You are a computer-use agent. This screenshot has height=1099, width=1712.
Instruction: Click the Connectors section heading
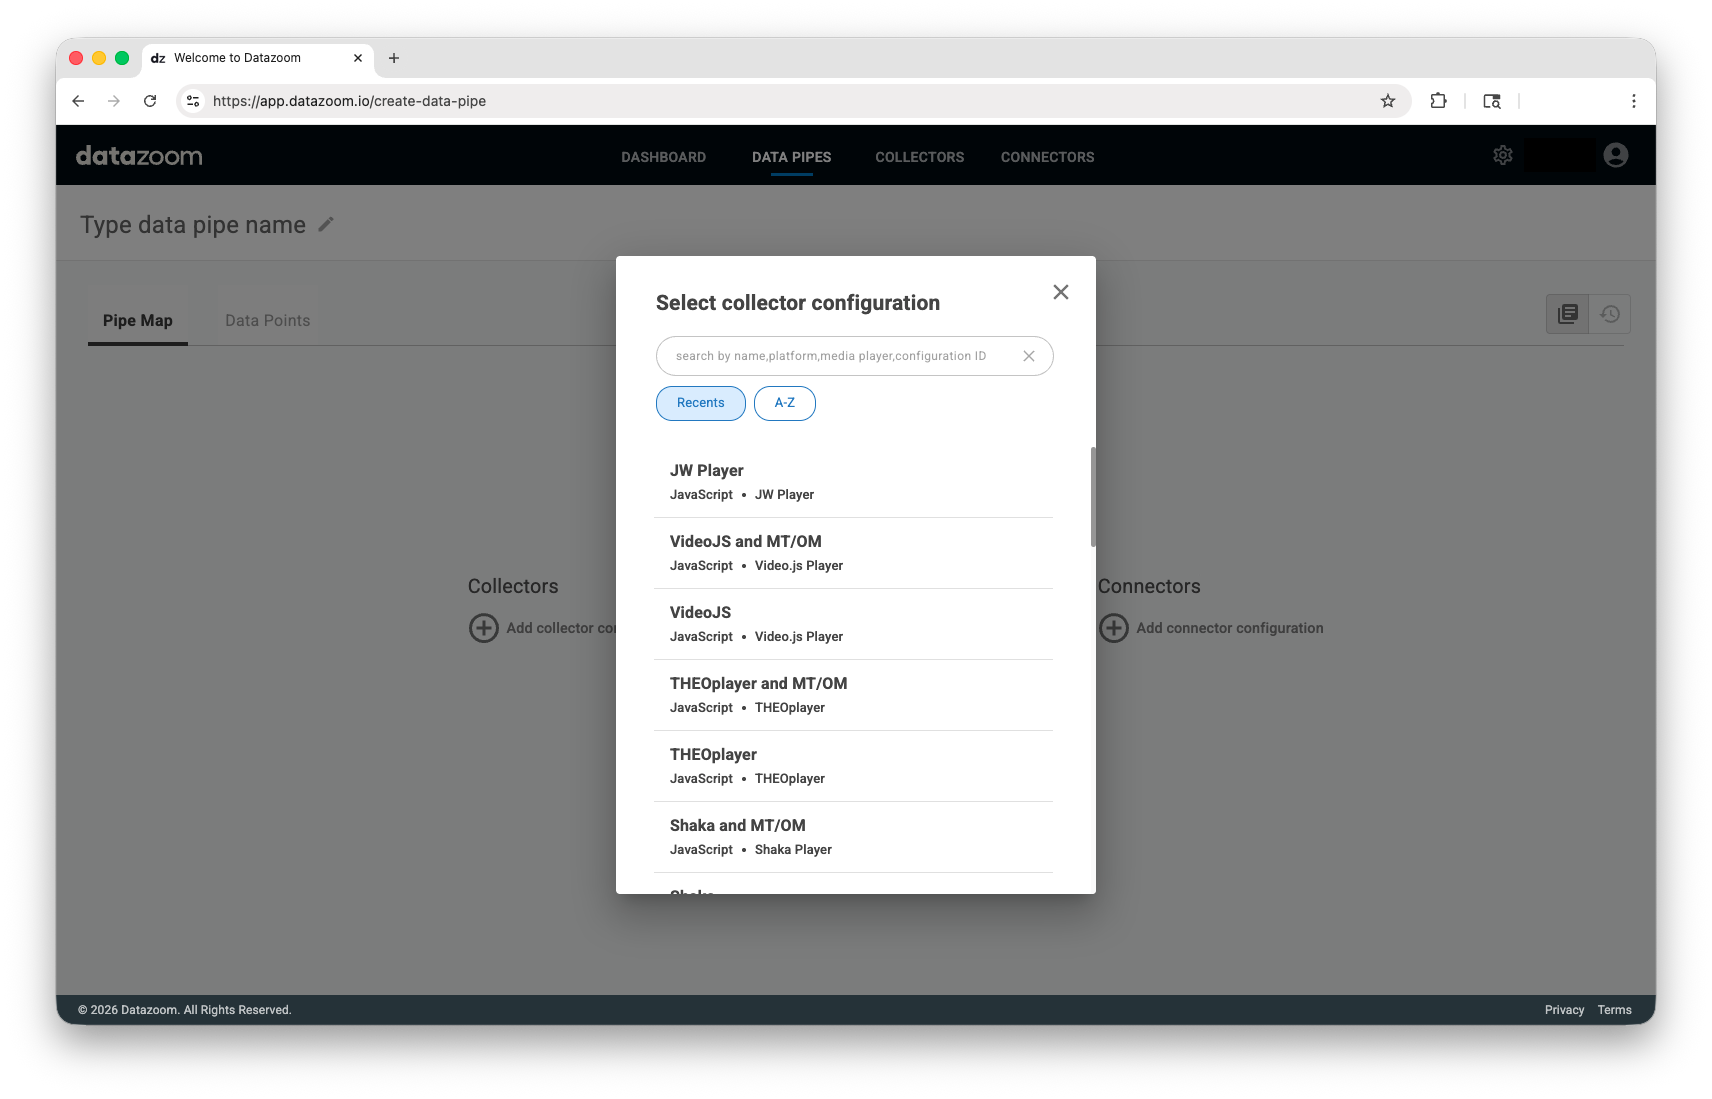[x=1149, y=586]
